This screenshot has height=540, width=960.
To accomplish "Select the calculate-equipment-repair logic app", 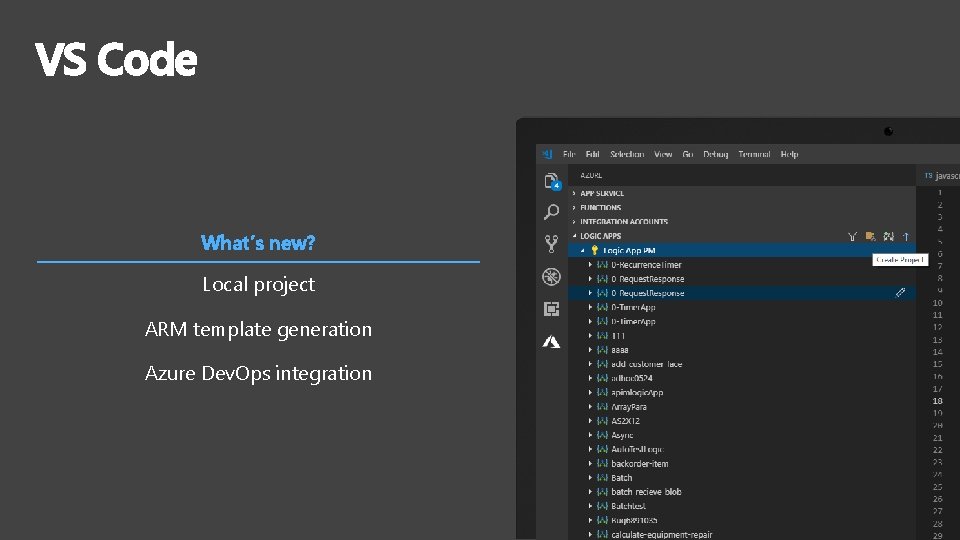I will (x=661, y=534).
